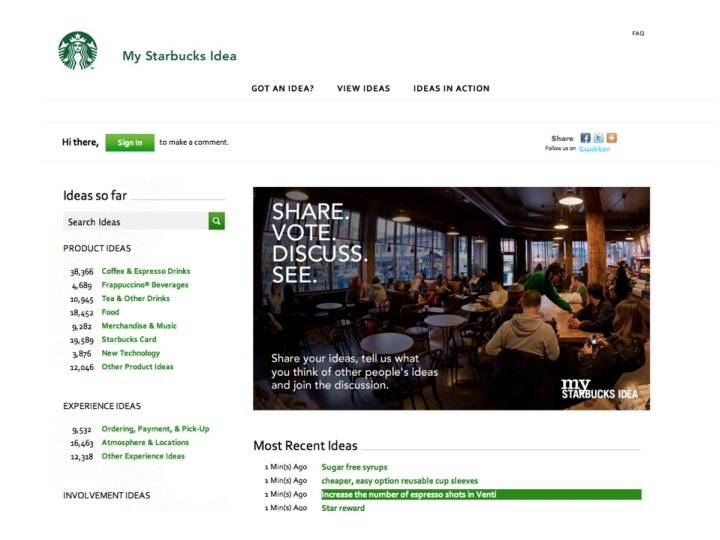Open the Sugar free syrups idea
This screenshot has width=720, height=540.
(x=354, y=467)
